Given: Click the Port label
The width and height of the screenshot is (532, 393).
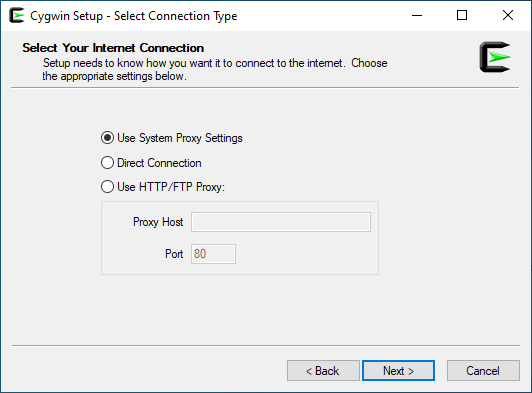Looking at the screenshot, I should click(174, 254).
